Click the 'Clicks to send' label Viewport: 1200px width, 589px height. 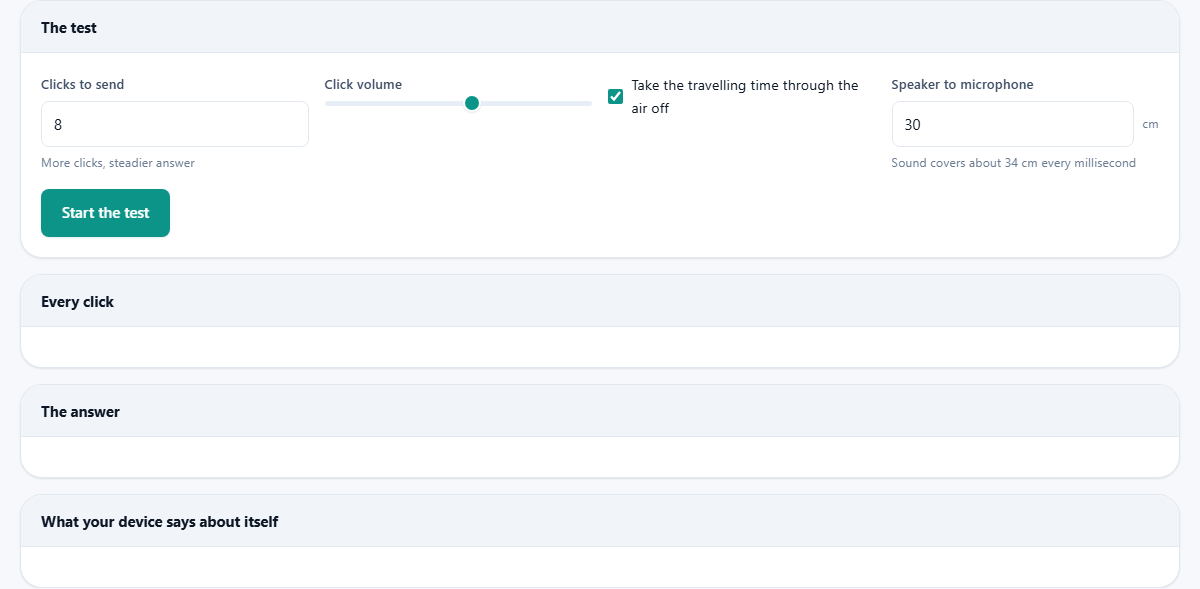[83, 85]
